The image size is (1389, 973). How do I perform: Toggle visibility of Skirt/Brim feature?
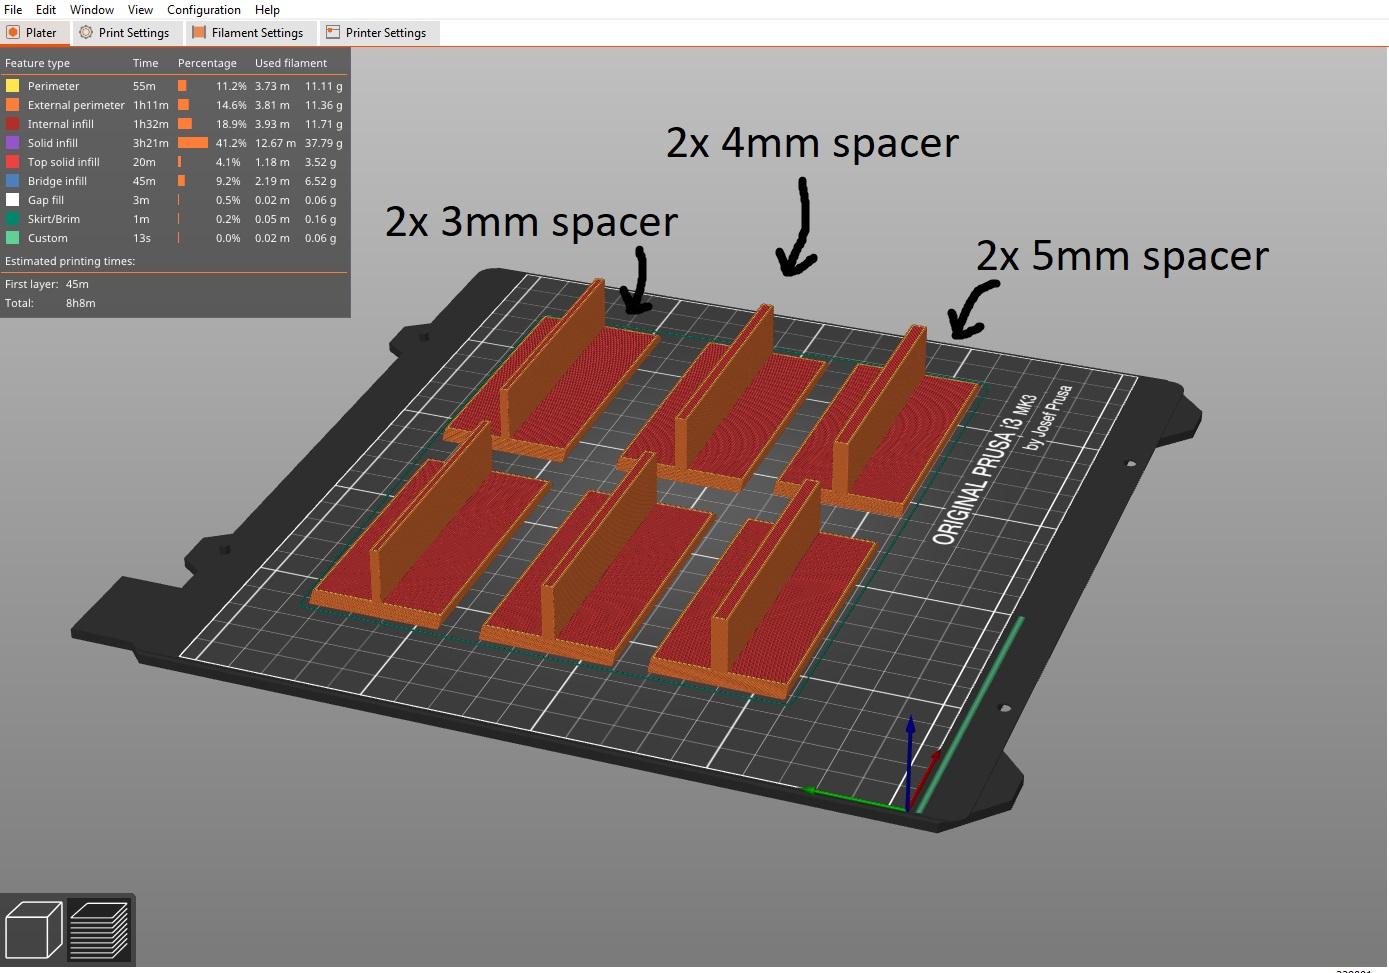tap(174, 219)
